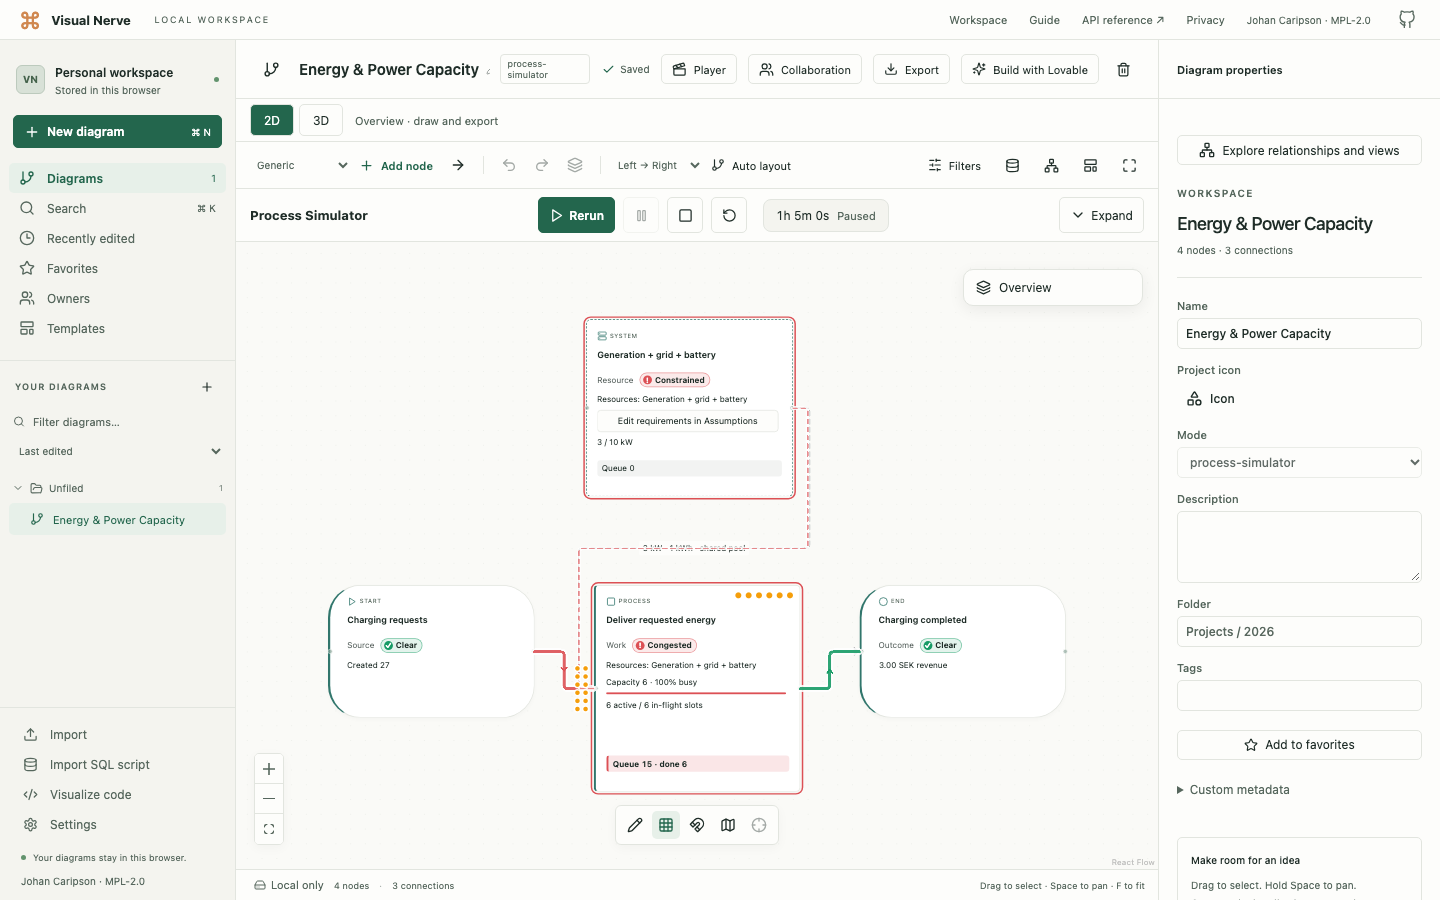Open the Guide menu item
This screenshot has height=900, width=1440.
coord(1044,20)
